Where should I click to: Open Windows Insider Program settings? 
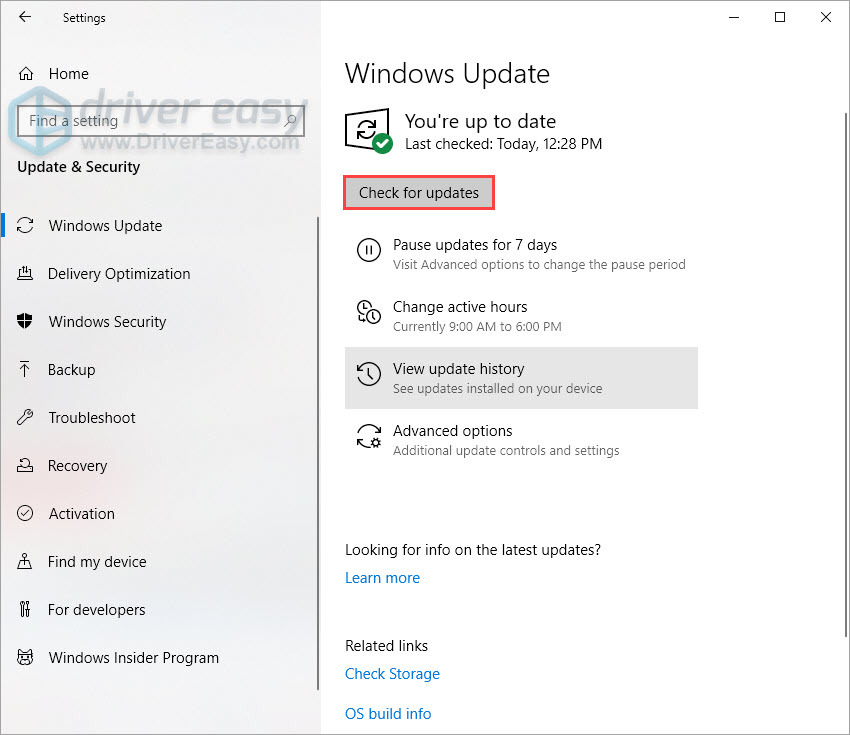(159, 657)
